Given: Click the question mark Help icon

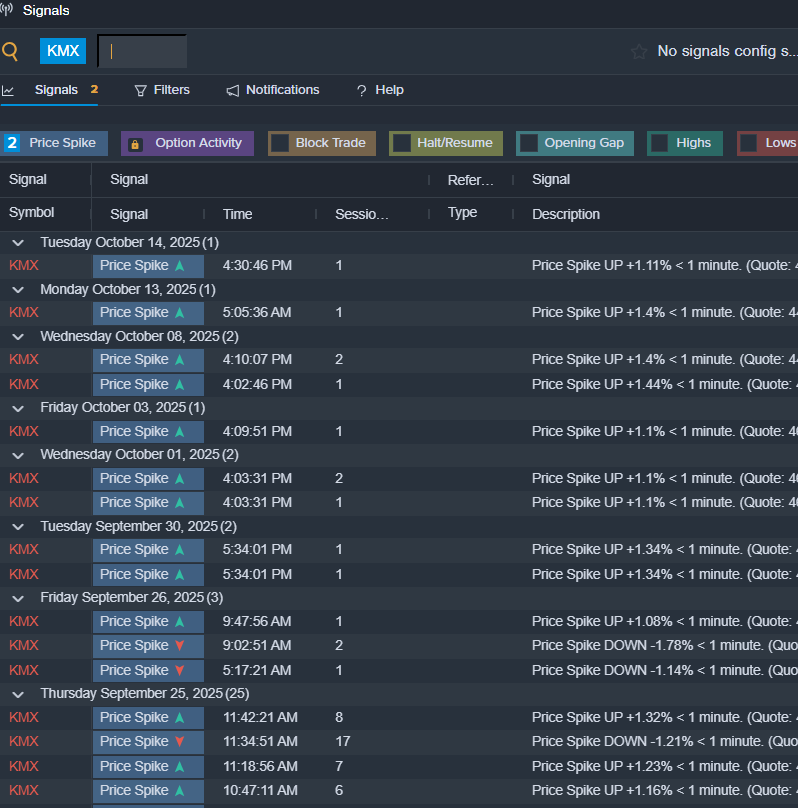Looking at the screenshot, I should 362,90.
